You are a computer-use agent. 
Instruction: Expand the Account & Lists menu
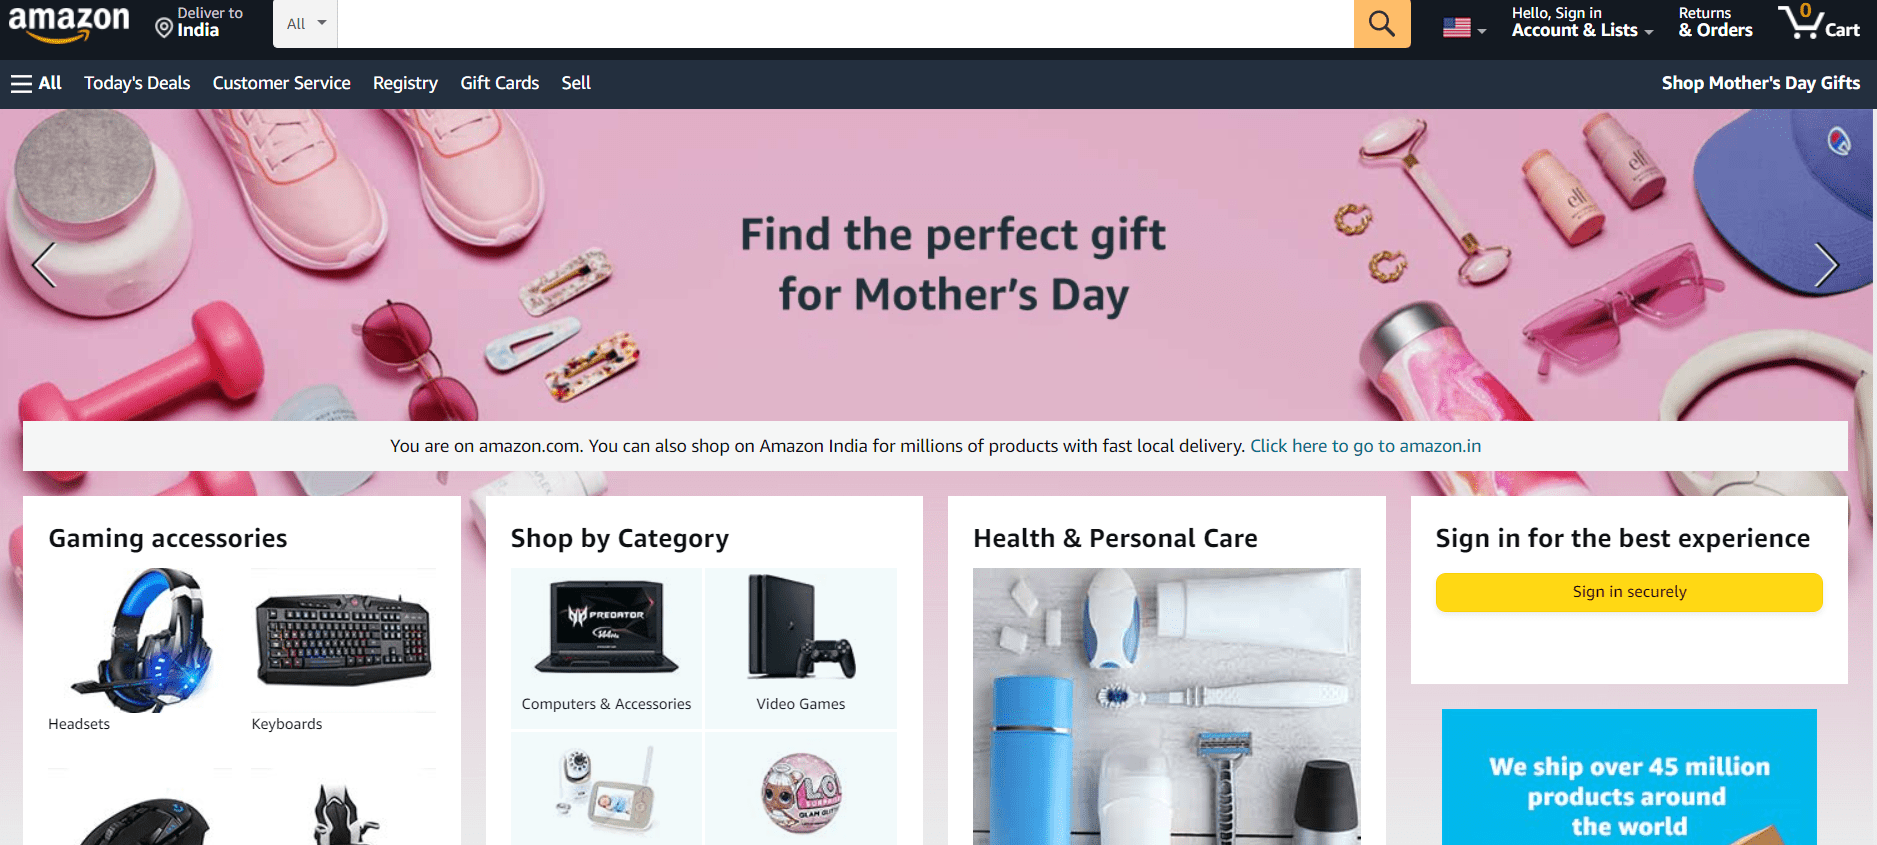(1582, 22)
